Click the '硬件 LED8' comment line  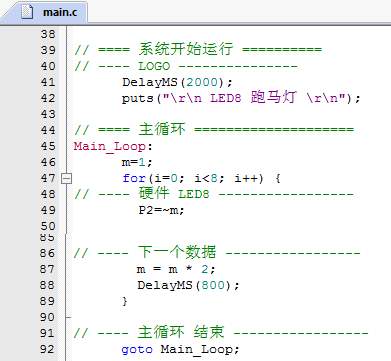[x=213, y=194]
